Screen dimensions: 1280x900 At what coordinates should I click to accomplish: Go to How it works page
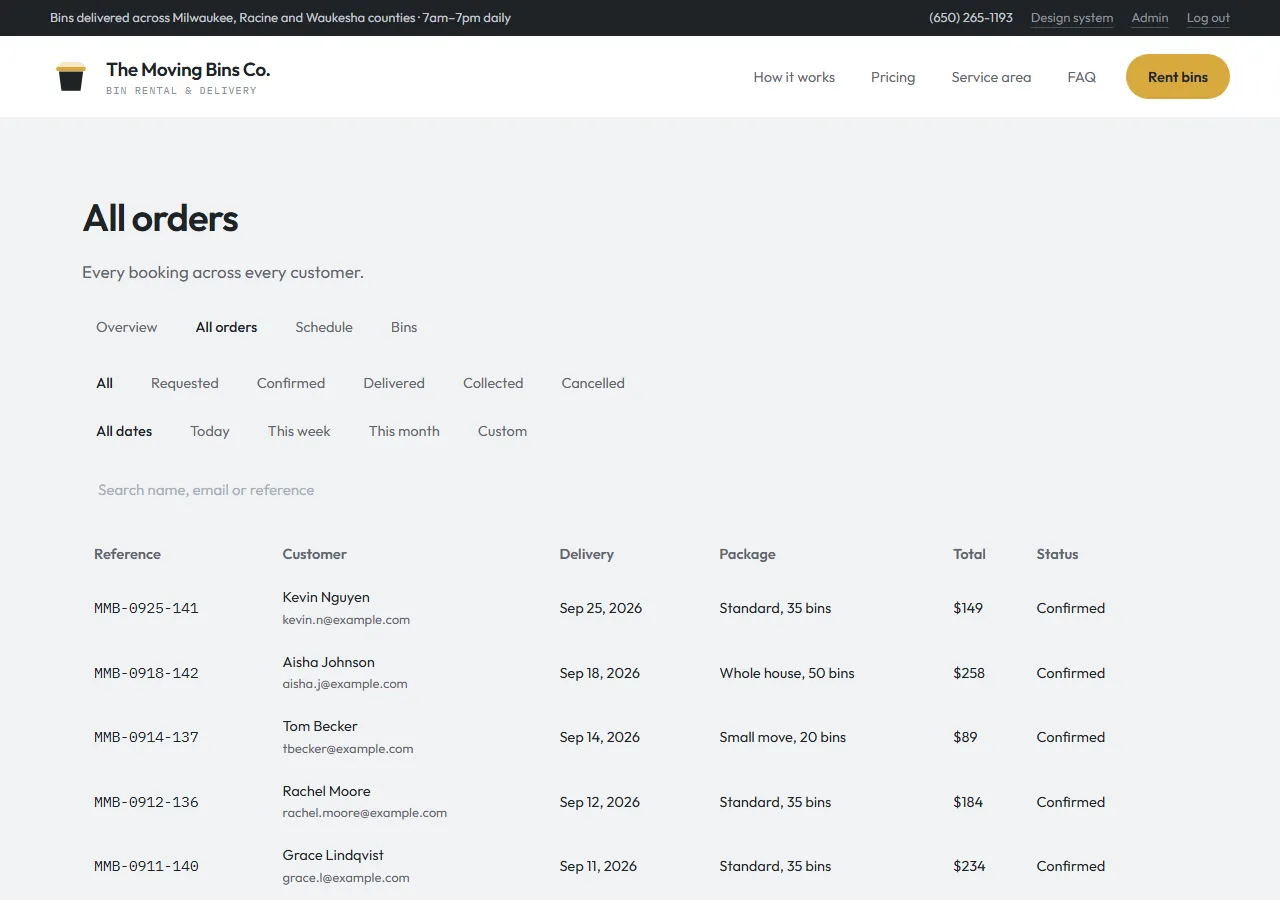pos(794,77)
